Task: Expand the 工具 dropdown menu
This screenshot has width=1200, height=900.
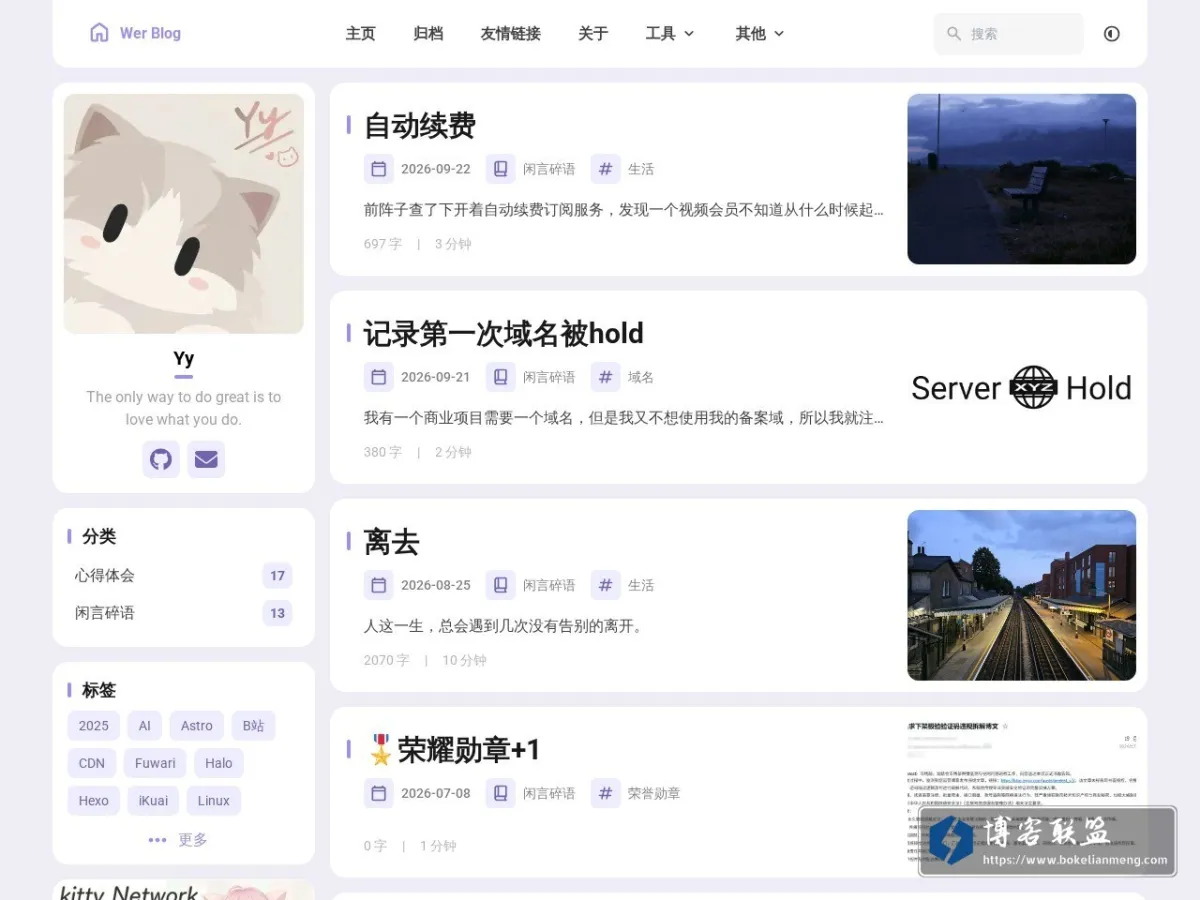Action: point(670,34)
